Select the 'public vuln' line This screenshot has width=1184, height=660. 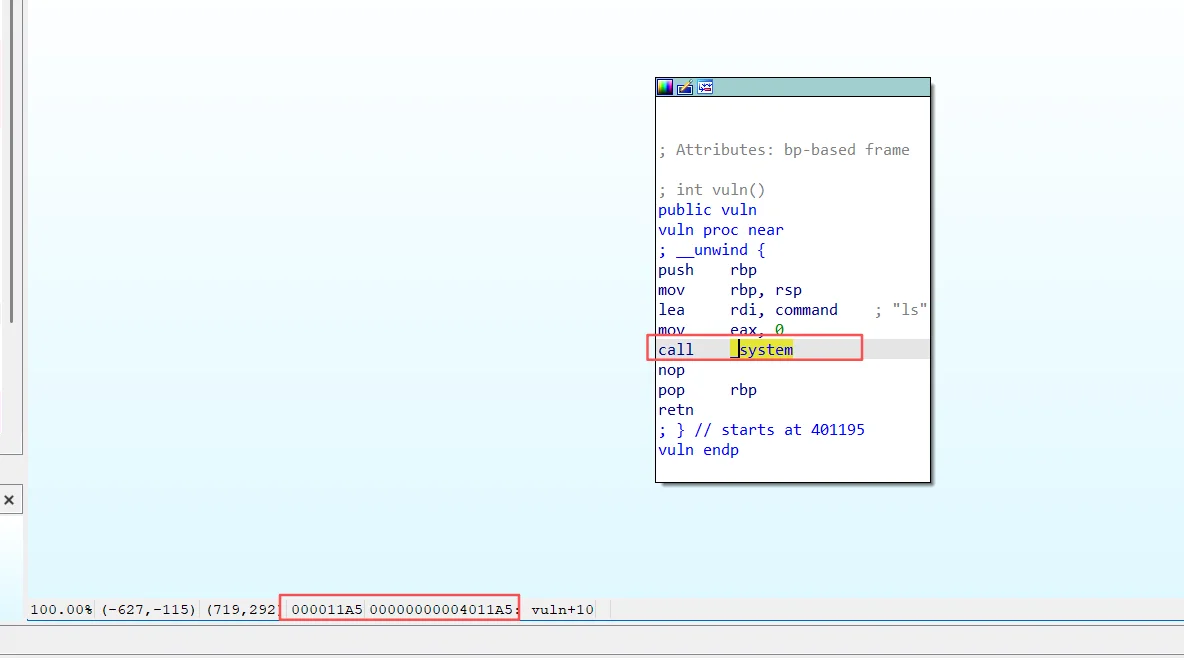click(x=707, y=210)
